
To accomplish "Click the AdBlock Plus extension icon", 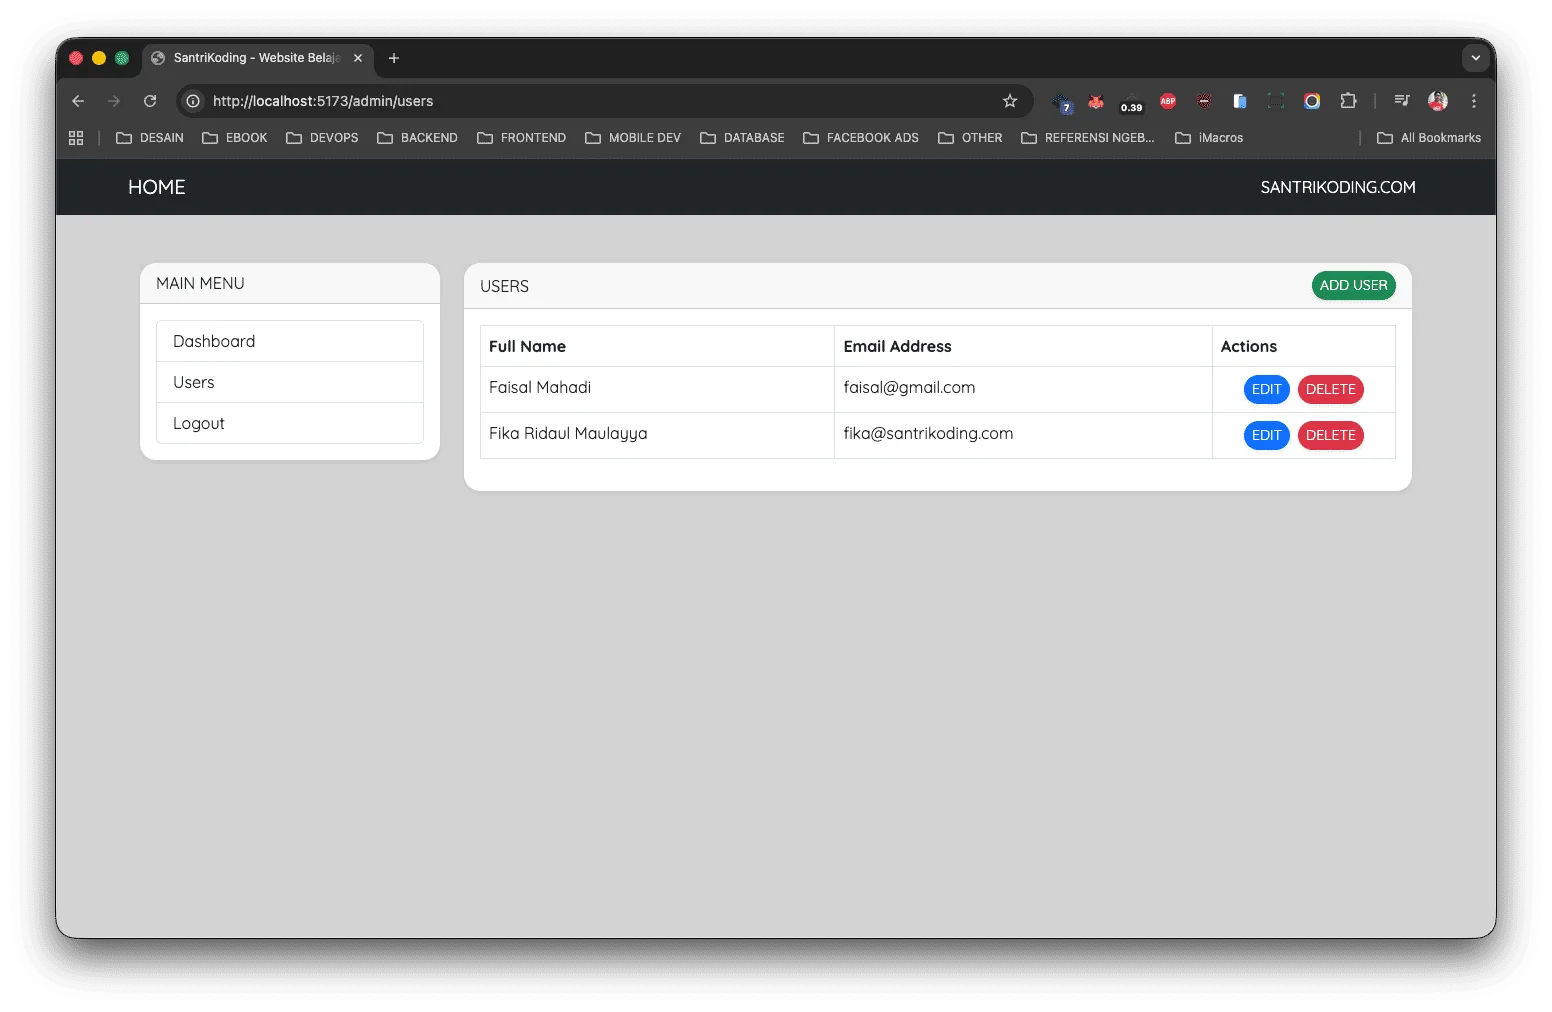I will [1168, 101].
